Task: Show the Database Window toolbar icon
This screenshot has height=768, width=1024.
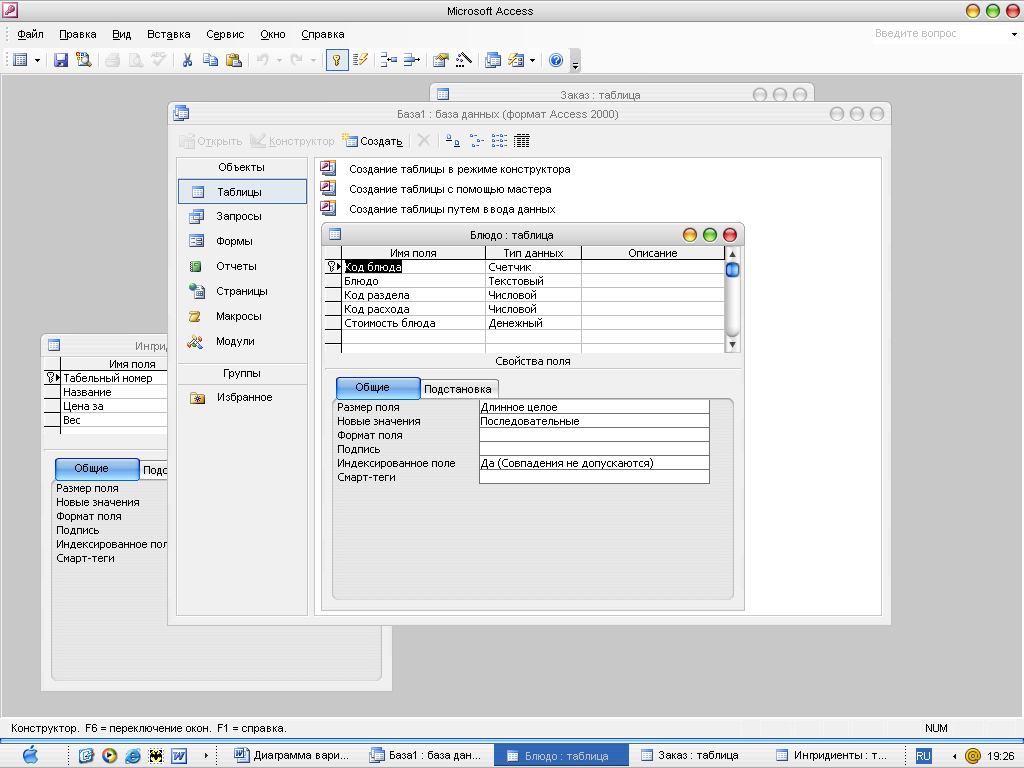Action: [493, 60]
